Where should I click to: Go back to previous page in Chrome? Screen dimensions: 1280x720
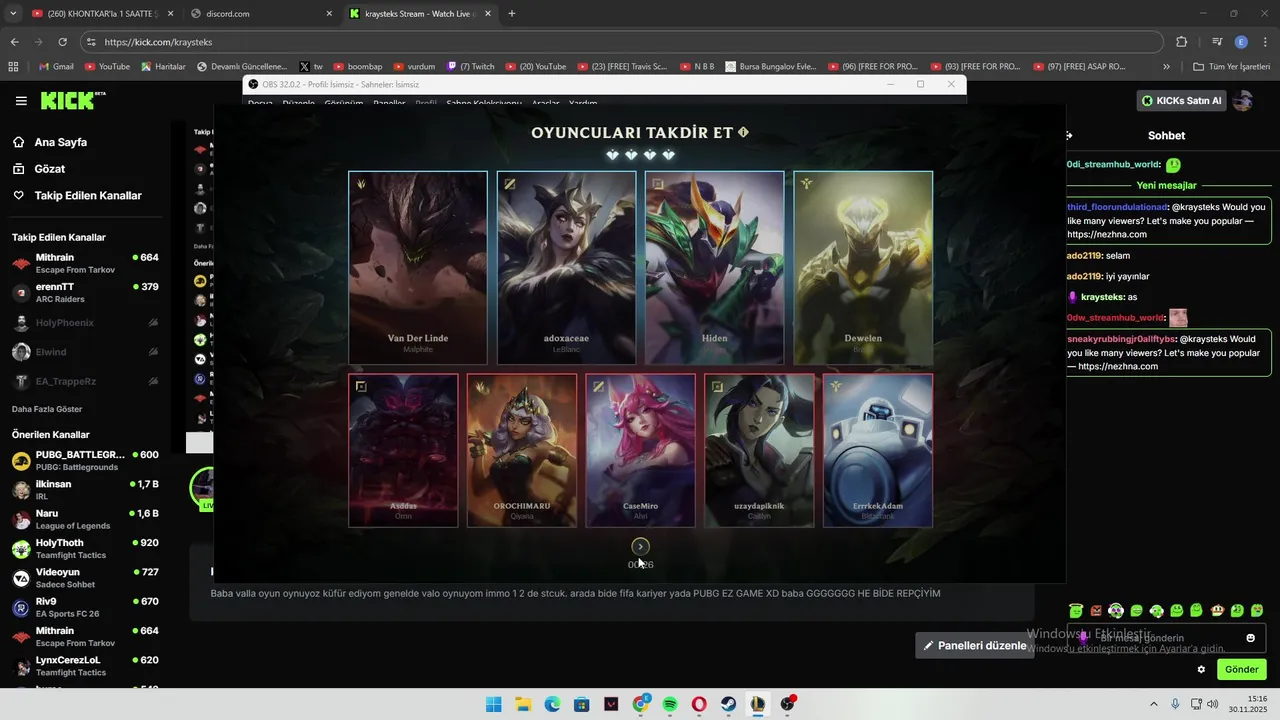click(x=14, y=42)
